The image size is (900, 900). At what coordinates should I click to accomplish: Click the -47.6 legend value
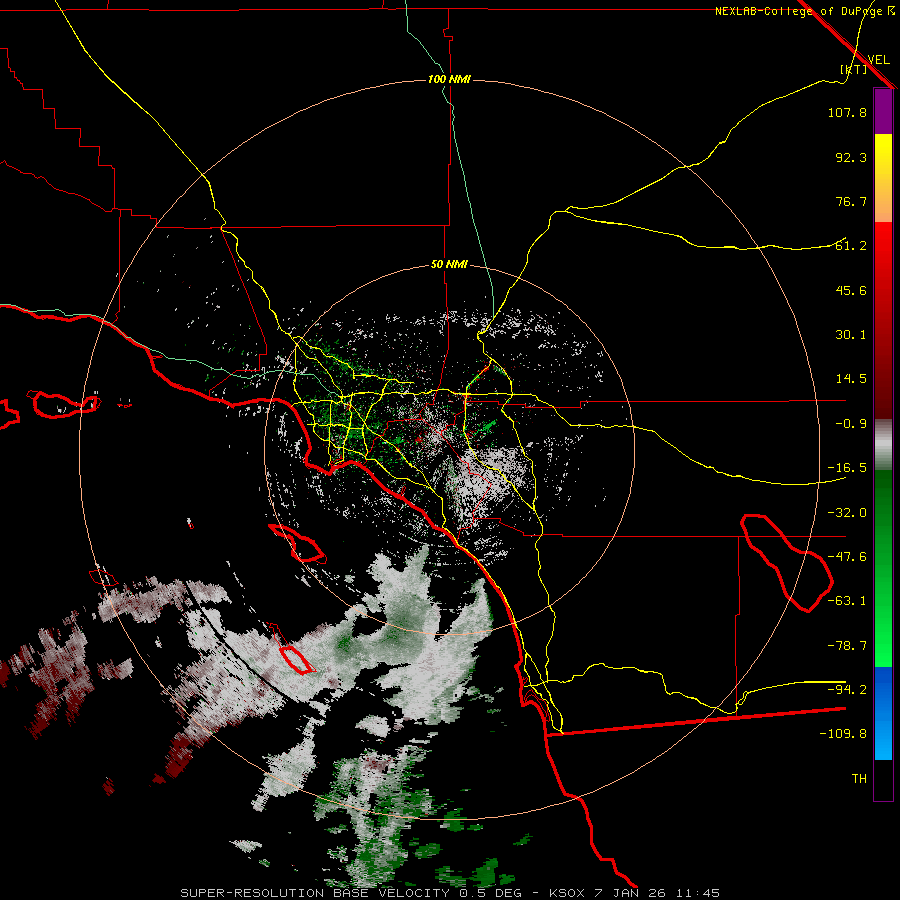pos(847,557)
